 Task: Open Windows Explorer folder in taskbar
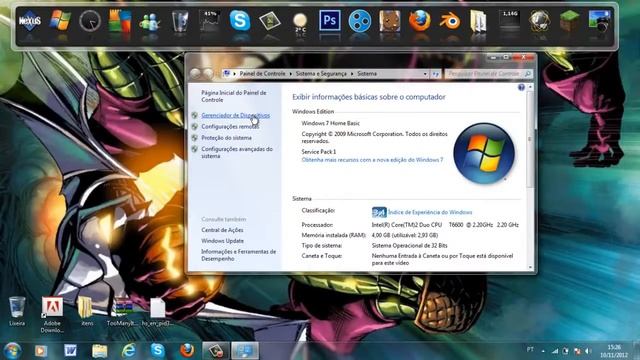point(99,351)
